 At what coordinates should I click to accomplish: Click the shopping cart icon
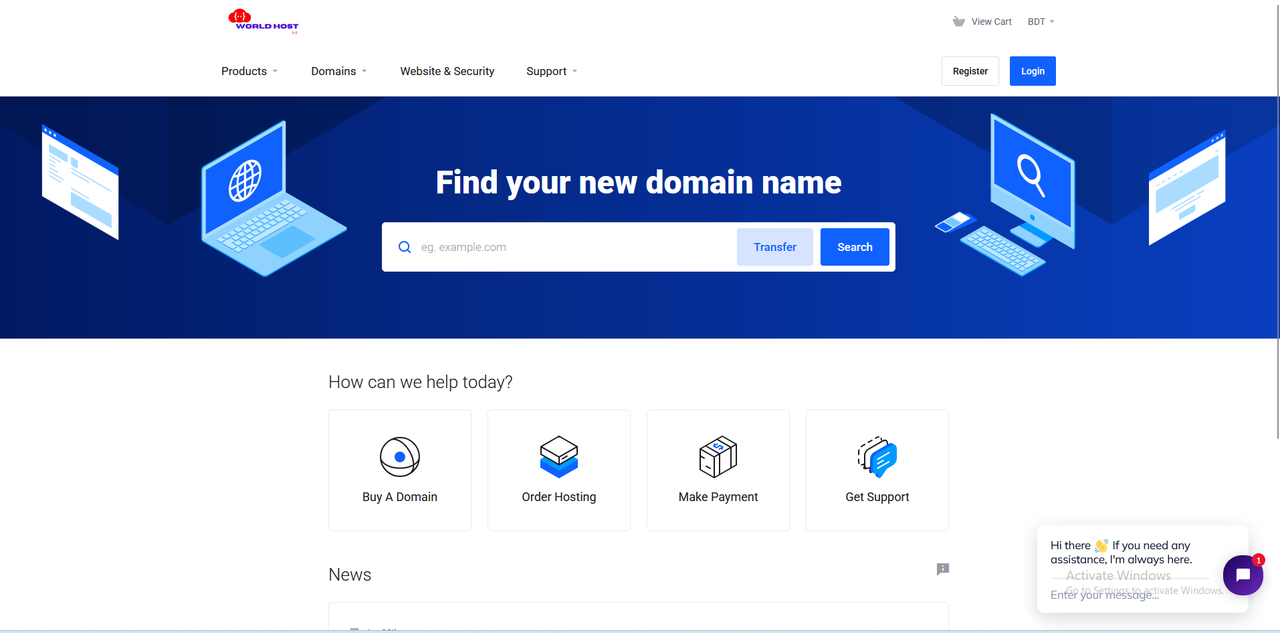tap(959, 21)
